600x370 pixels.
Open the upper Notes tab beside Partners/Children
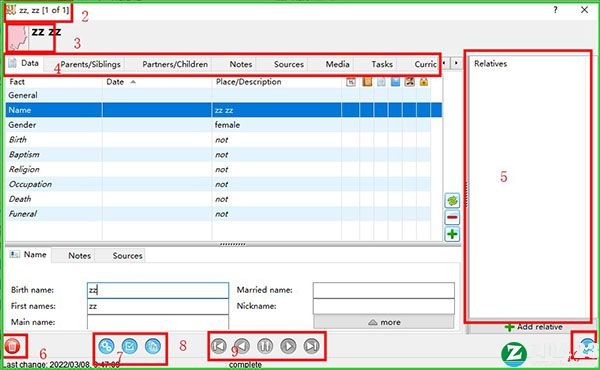(x=241, y=64)
